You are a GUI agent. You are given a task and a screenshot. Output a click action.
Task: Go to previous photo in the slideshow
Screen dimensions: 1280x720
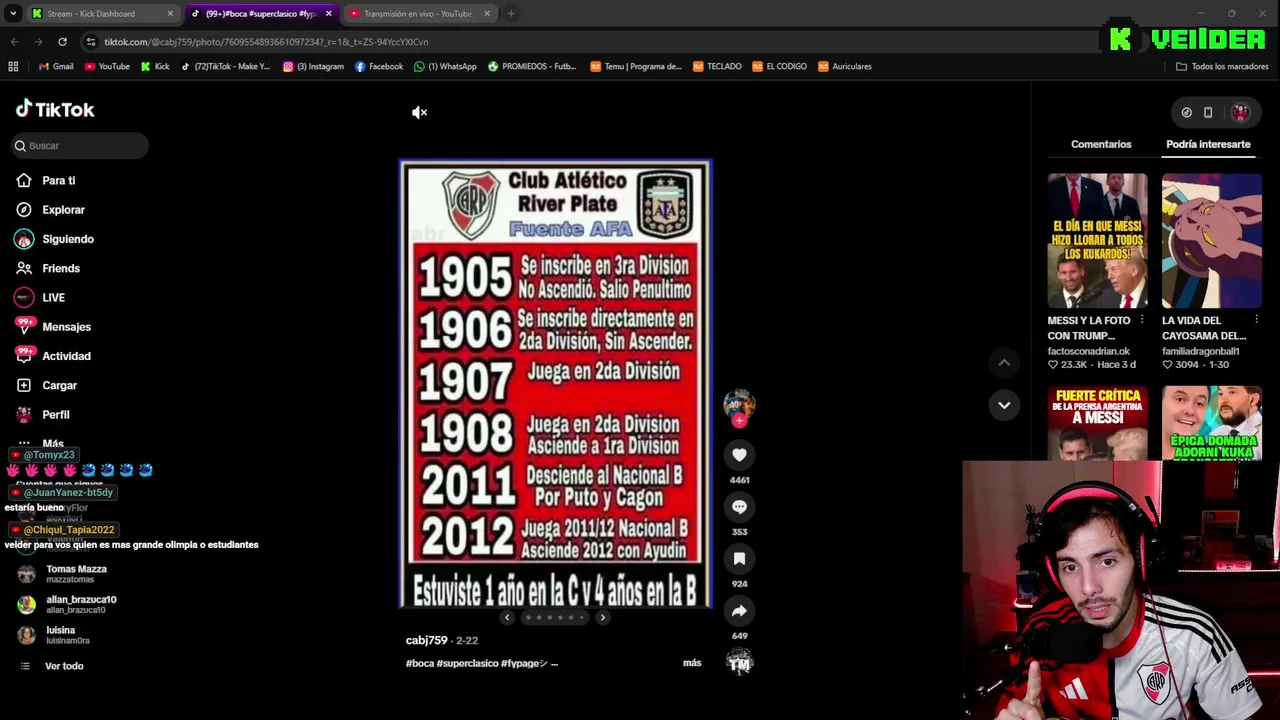coord(507,618)
